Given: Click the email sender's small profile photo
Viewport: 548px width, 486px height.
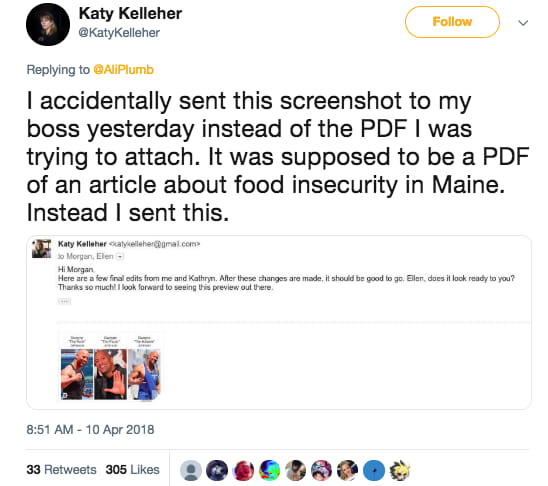Looking at the screenshot, I should (x=42, y=249).
